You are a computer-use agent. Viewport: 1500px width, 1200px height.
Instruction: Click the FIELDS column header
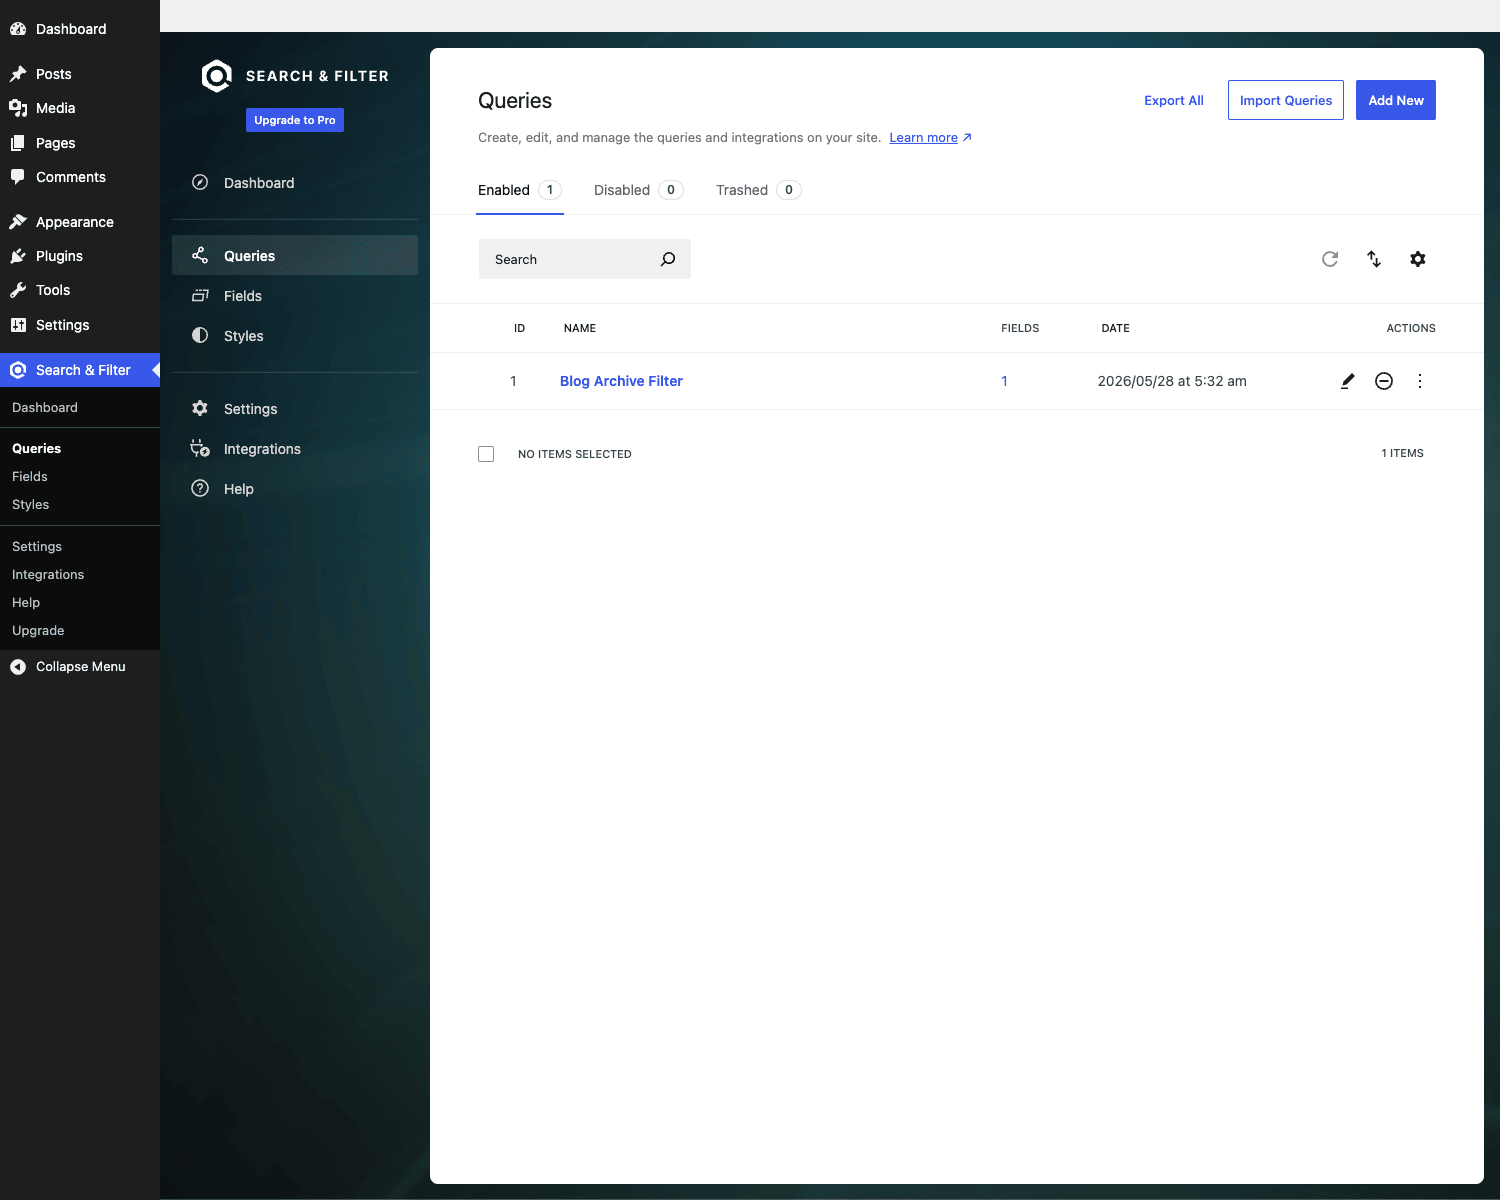tap(1020, 328)
